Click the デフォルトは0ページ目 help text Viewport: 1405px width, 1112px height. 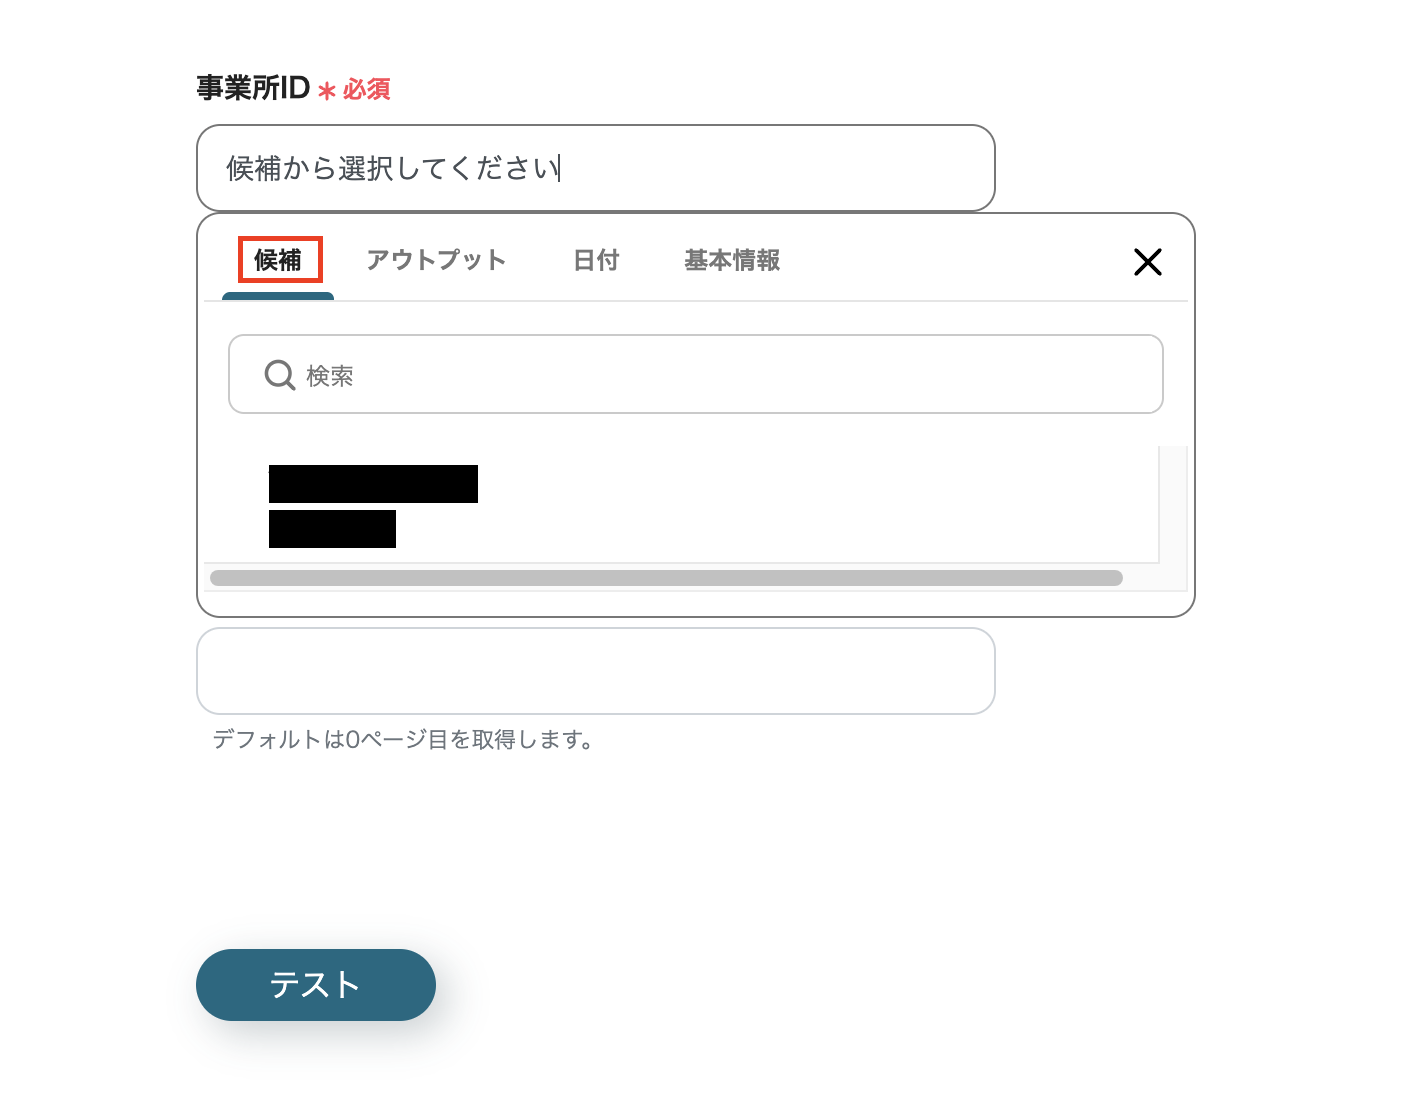click(403, 740)
